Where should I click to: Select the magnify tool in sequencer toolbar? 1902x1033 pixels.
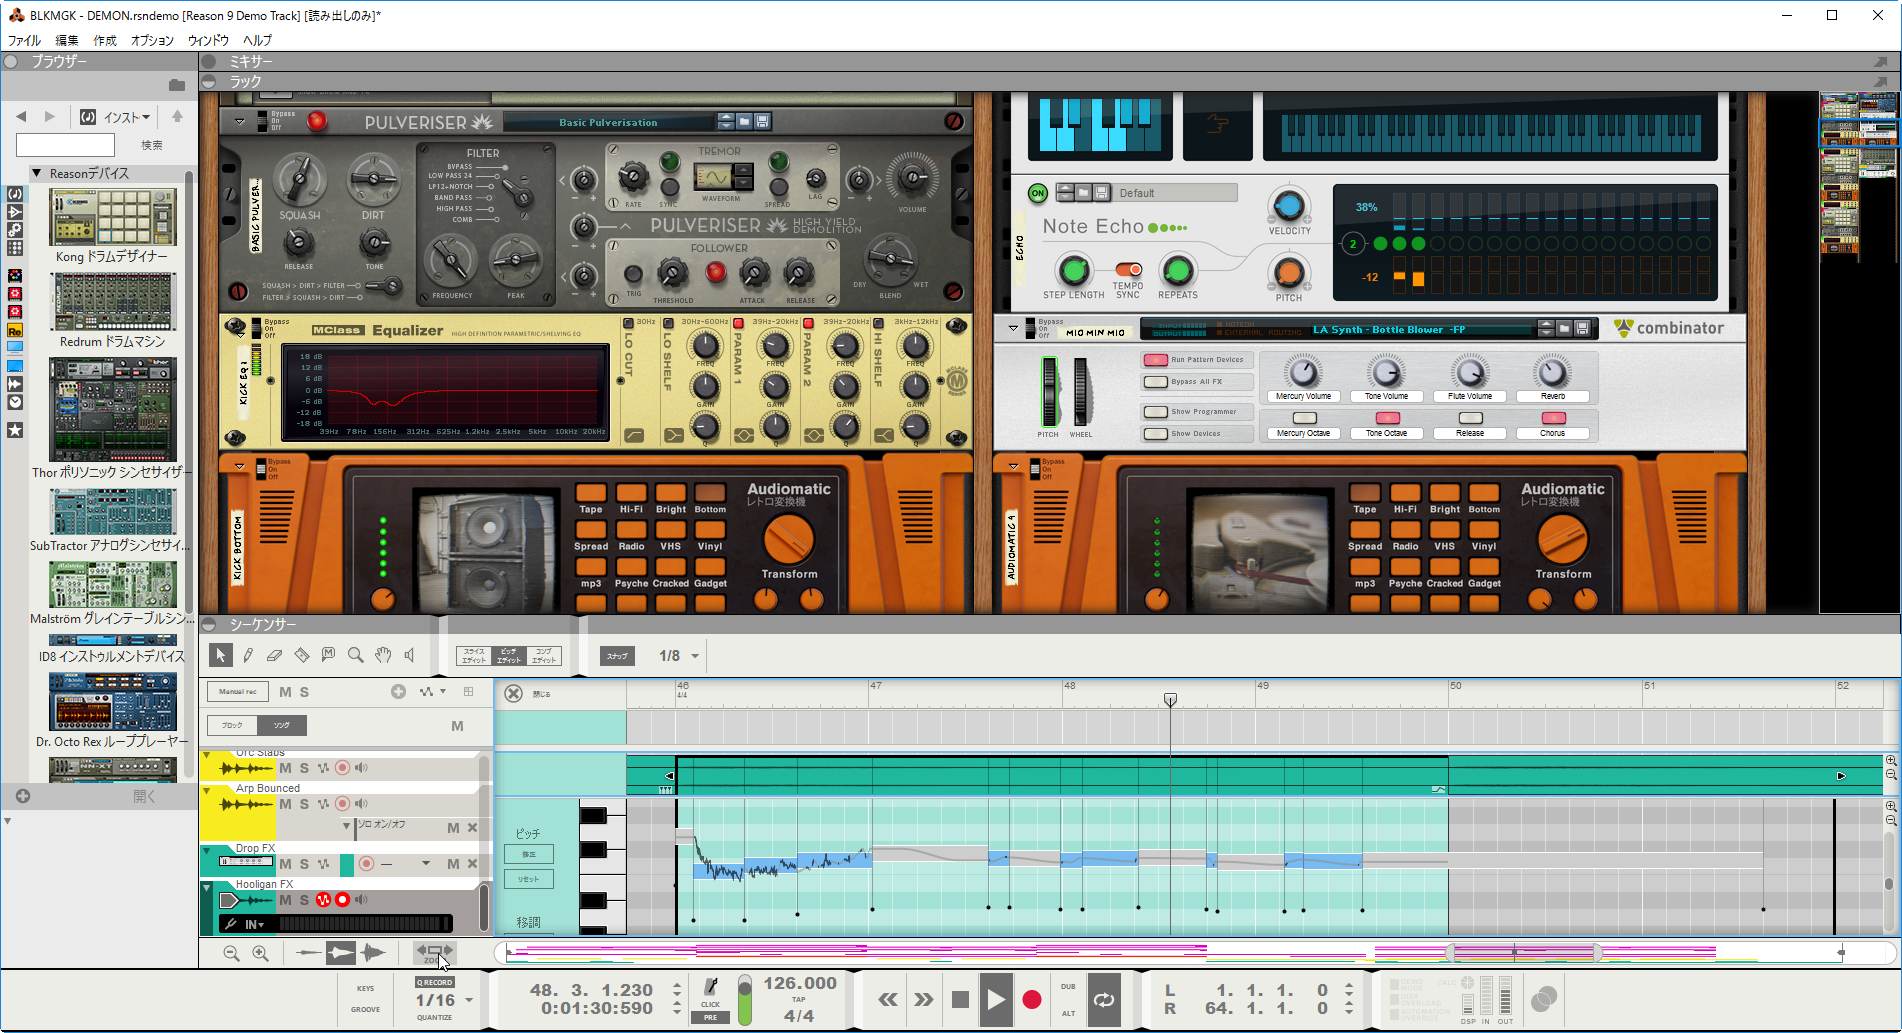pos(355,655)
